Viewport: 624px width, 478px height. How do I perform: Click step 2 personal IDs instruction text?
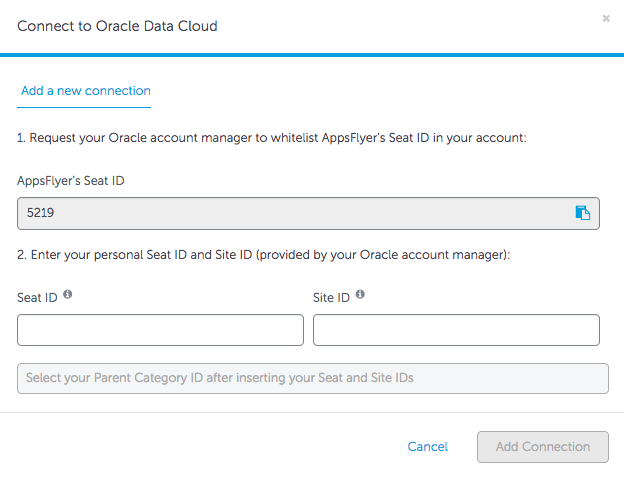tap(264, 255)
